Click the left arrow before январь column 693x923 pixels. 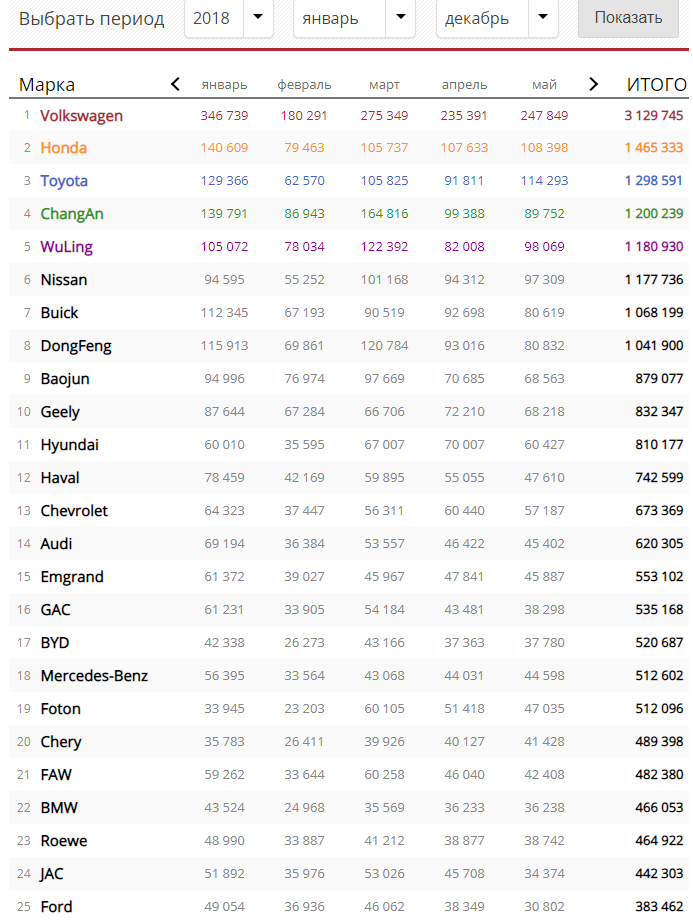click(175, 84)
